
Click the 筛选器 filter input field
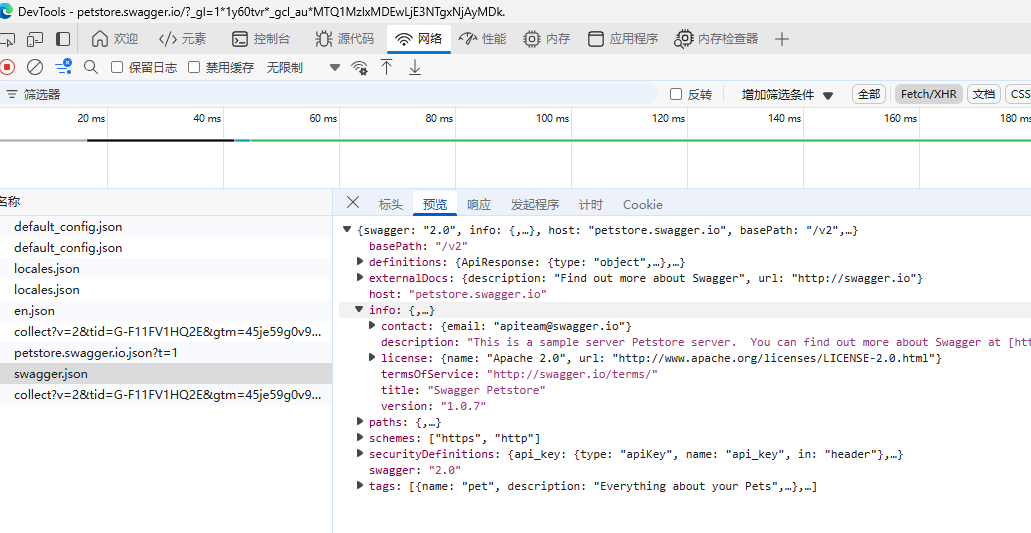point(329,94)
